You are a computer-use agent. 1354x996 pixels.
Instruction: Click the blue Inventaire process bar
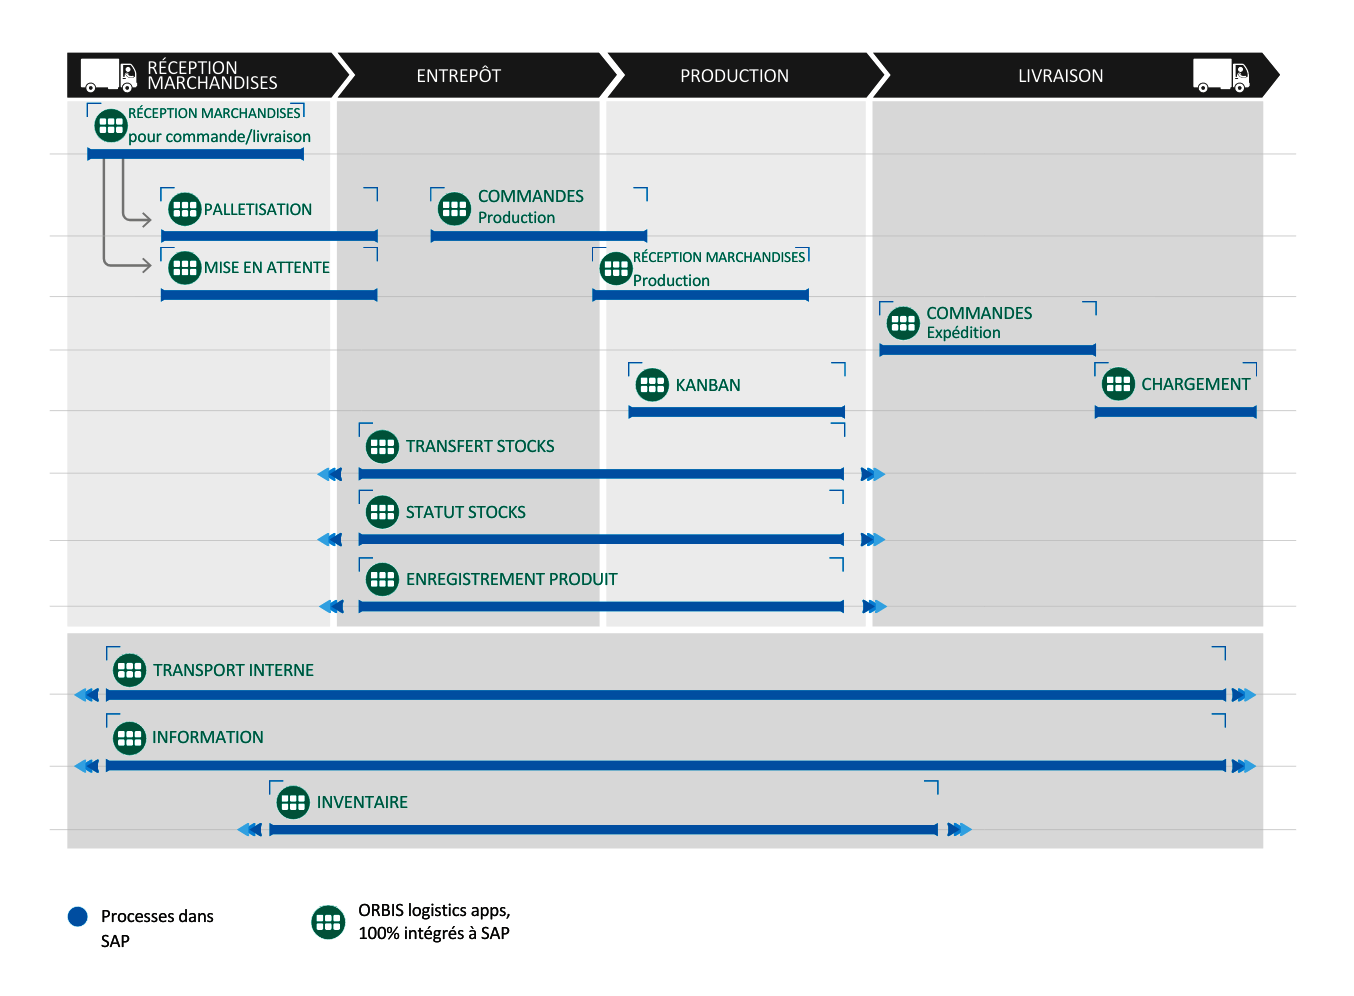pos(604,829)
